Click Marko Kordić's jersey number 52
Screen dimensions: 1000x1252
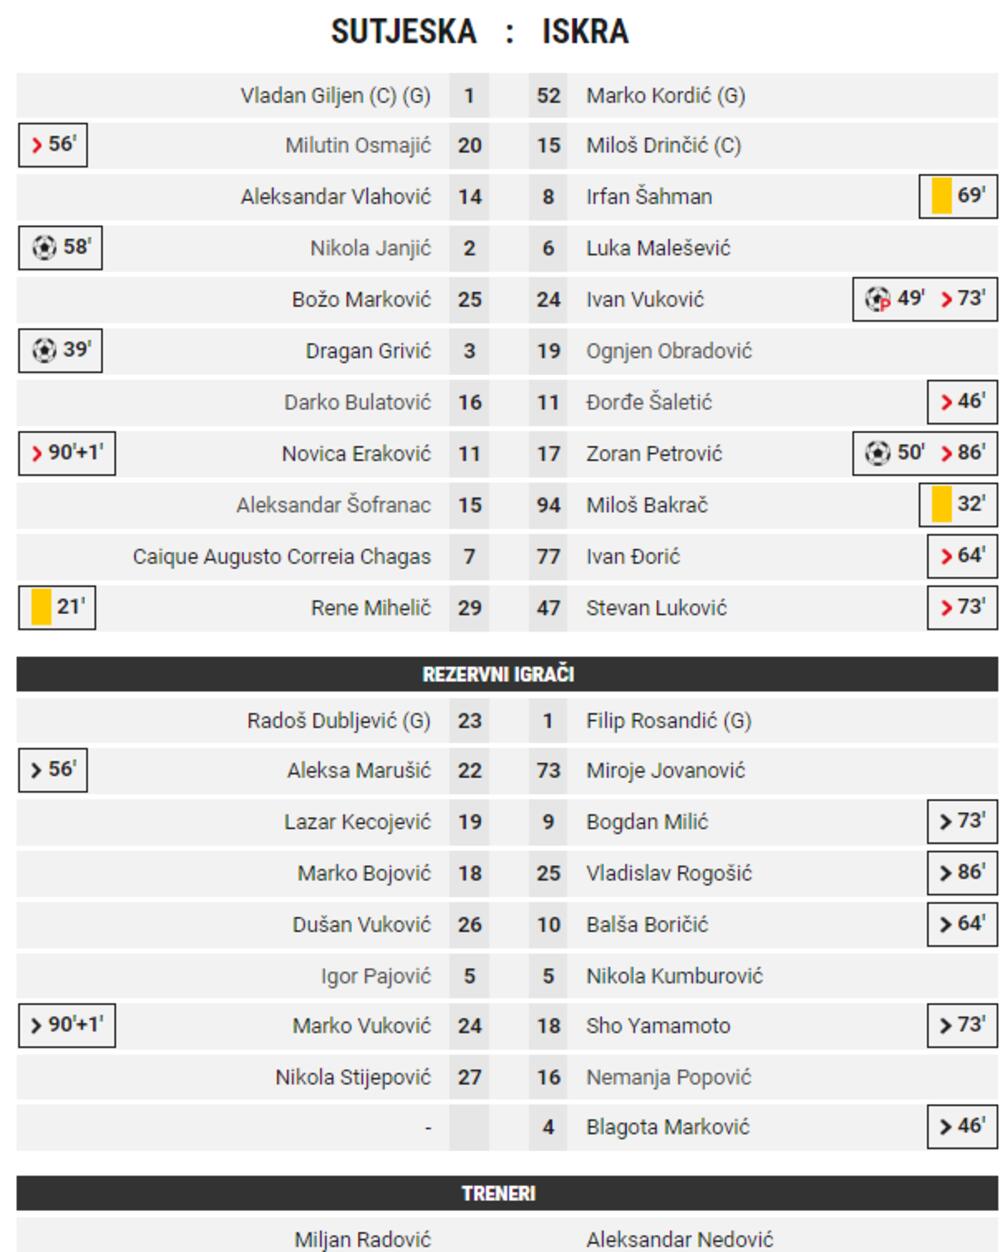pyautogui.click(x=548, y=96)
